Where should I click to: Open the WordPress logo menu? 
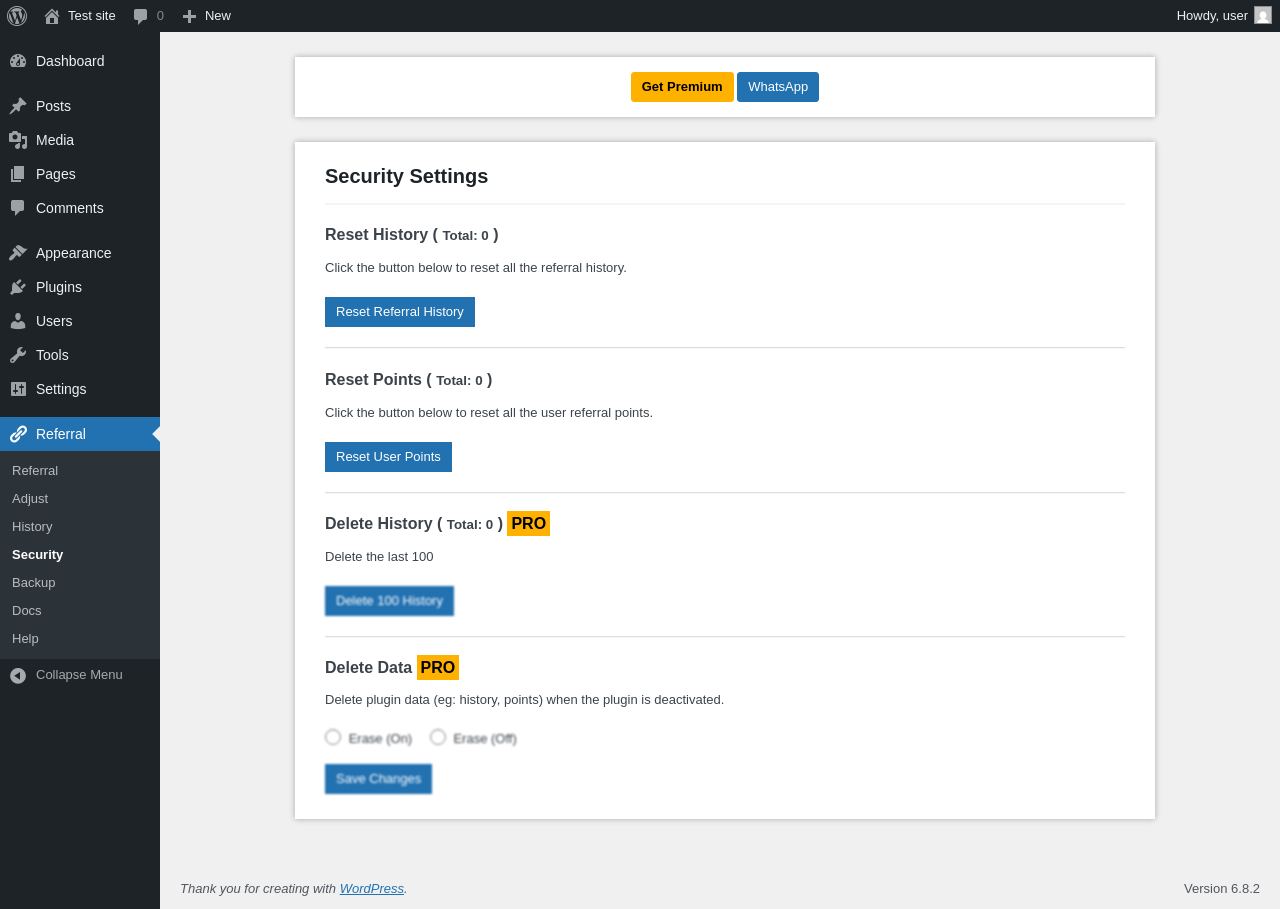pyautogui.click(x=17, y=16)
